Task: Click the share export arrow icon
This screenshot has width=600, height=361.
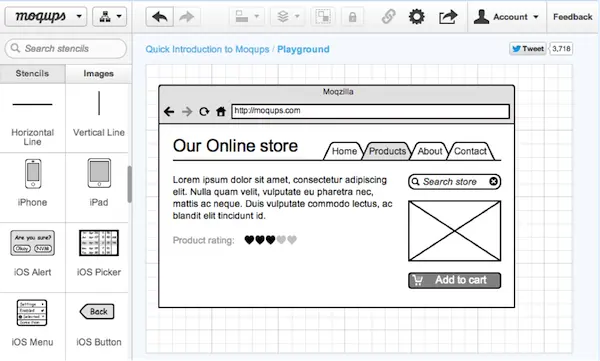Action: tap(448, 17)
